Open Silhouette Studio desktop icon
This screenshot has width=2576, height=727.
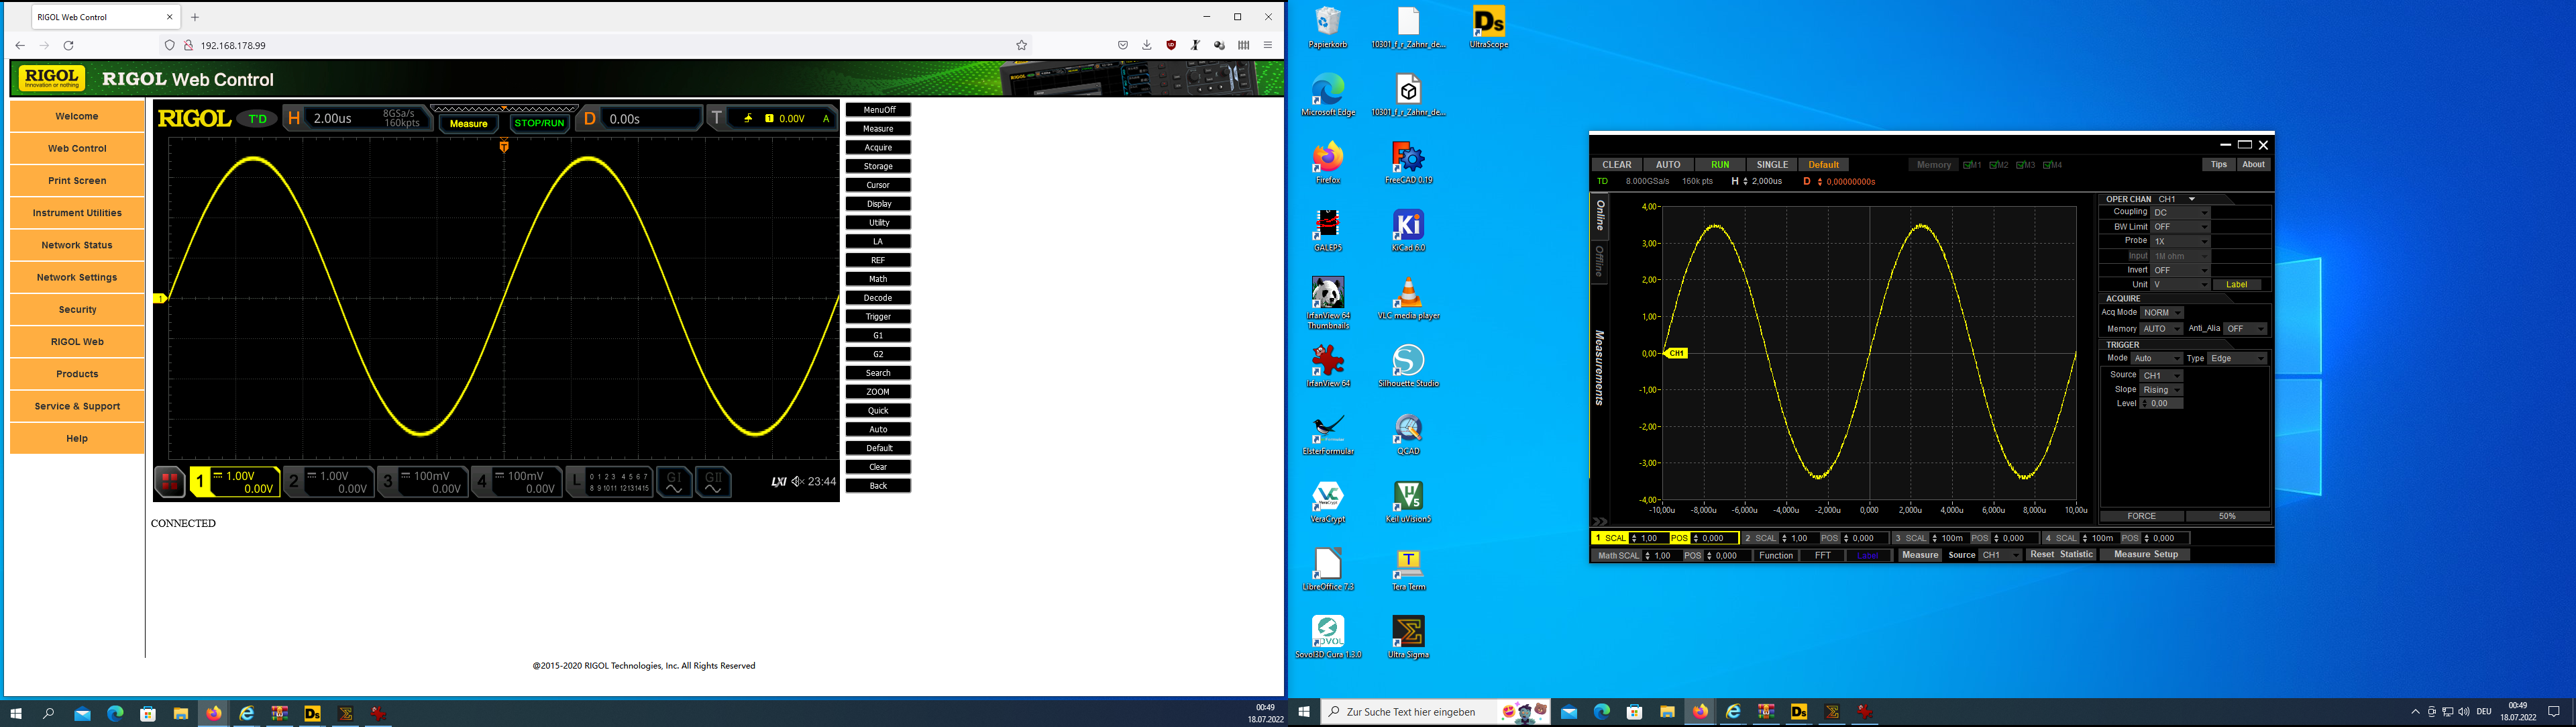coord(1408,367)
